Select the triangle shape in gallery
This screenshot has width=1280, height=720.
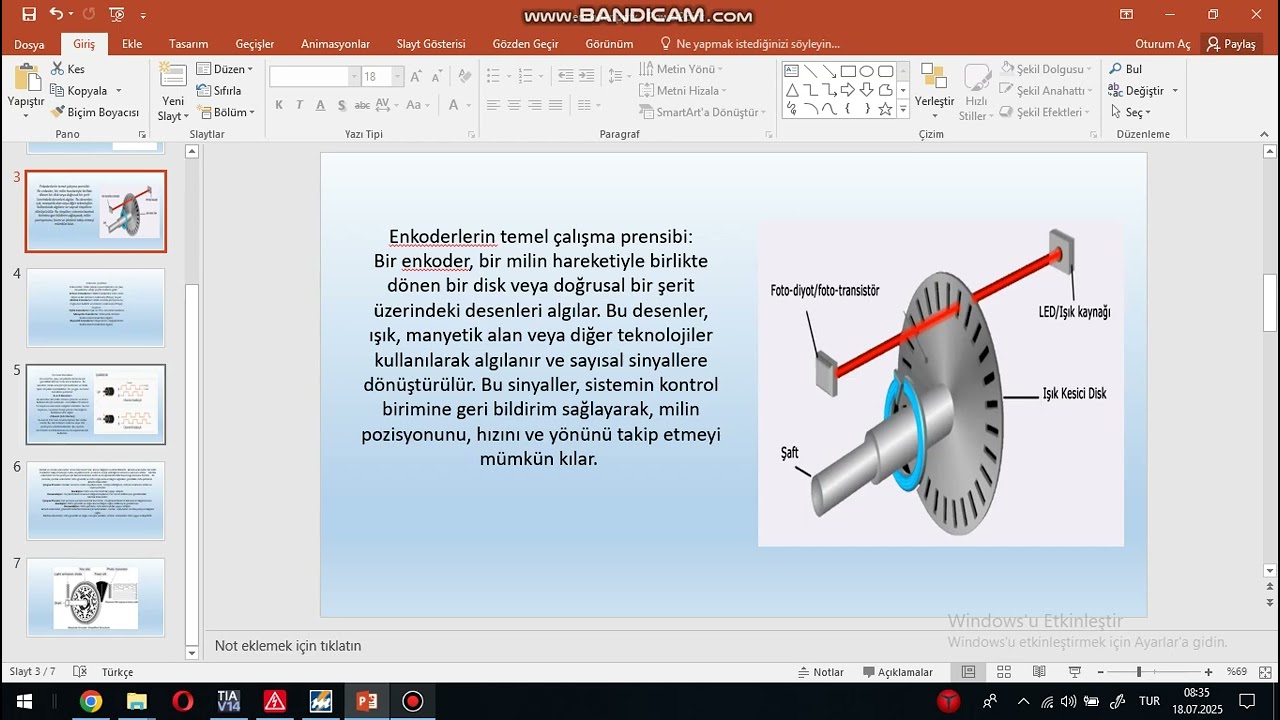(791, 90)
